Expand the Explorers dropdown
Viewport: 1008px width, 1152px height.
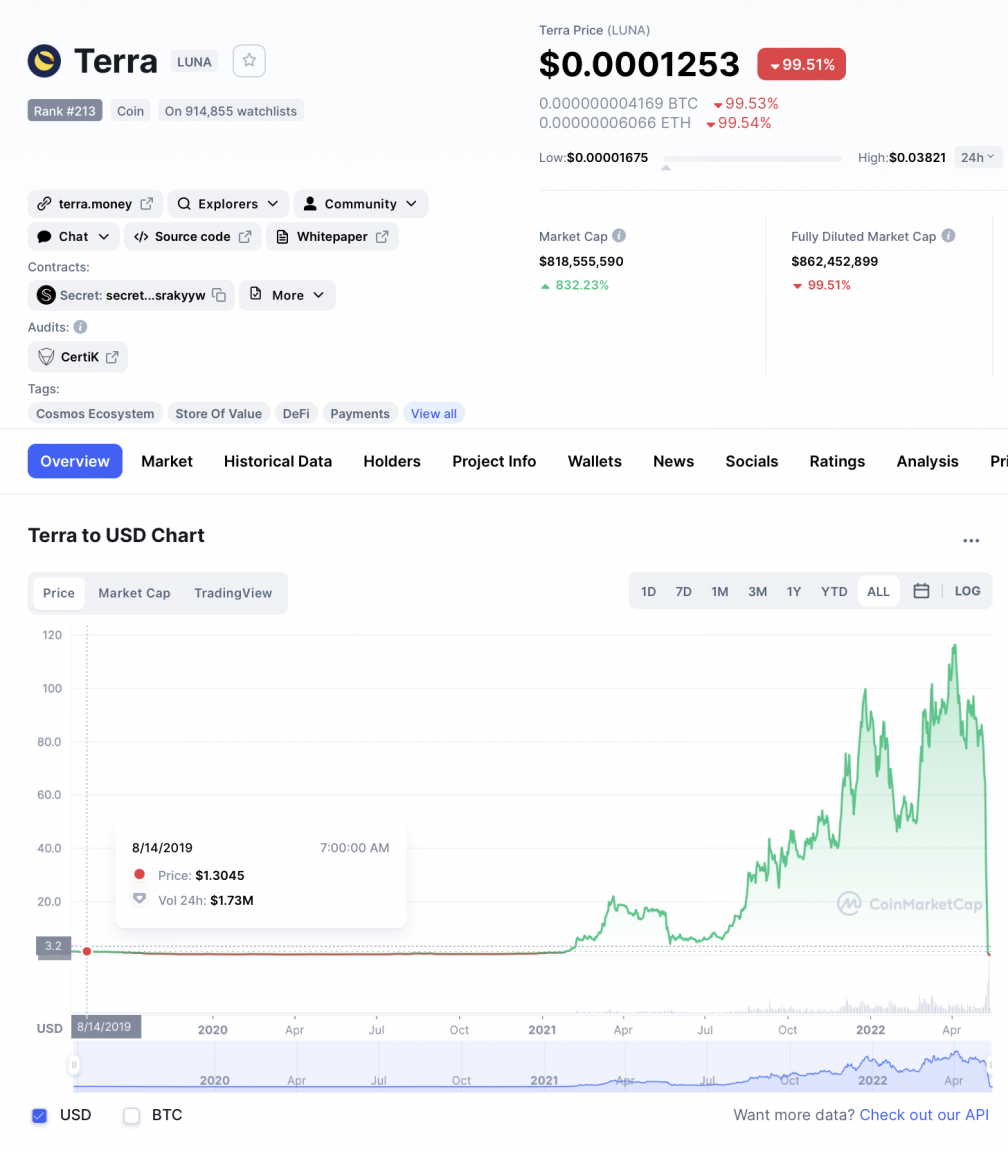(228, 204)
